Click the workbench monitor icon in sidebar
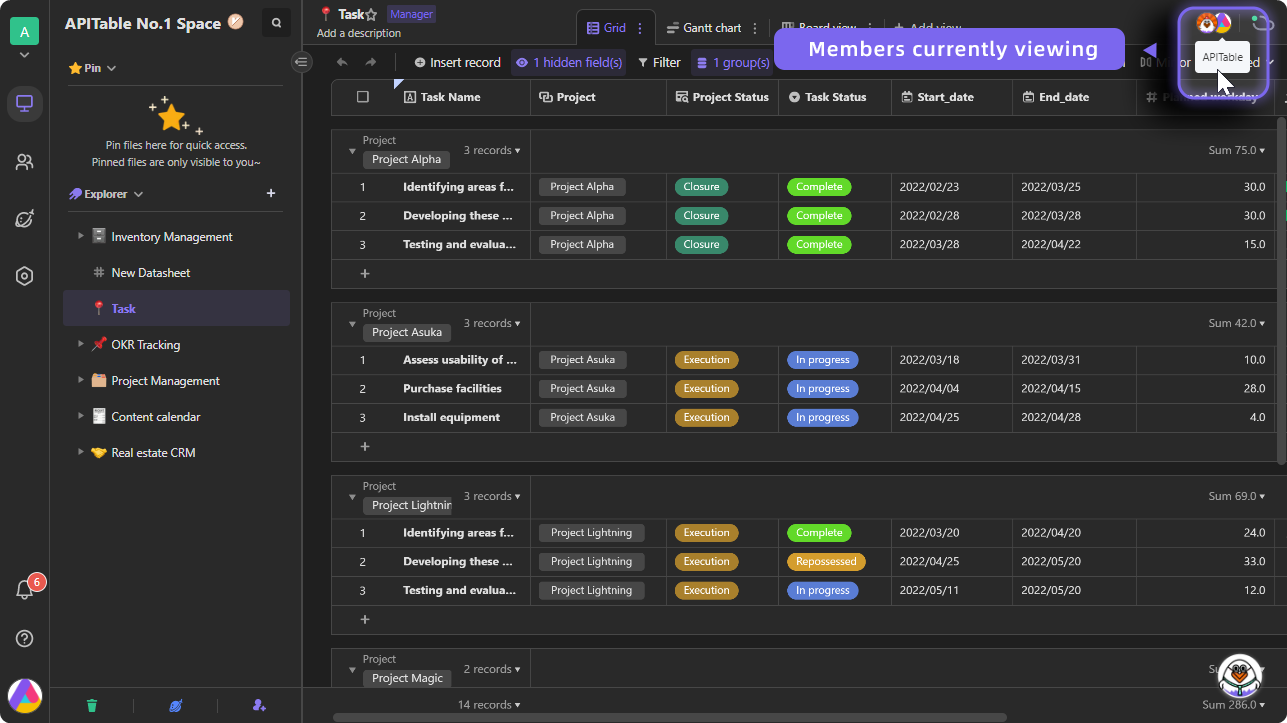 [24, 103]
